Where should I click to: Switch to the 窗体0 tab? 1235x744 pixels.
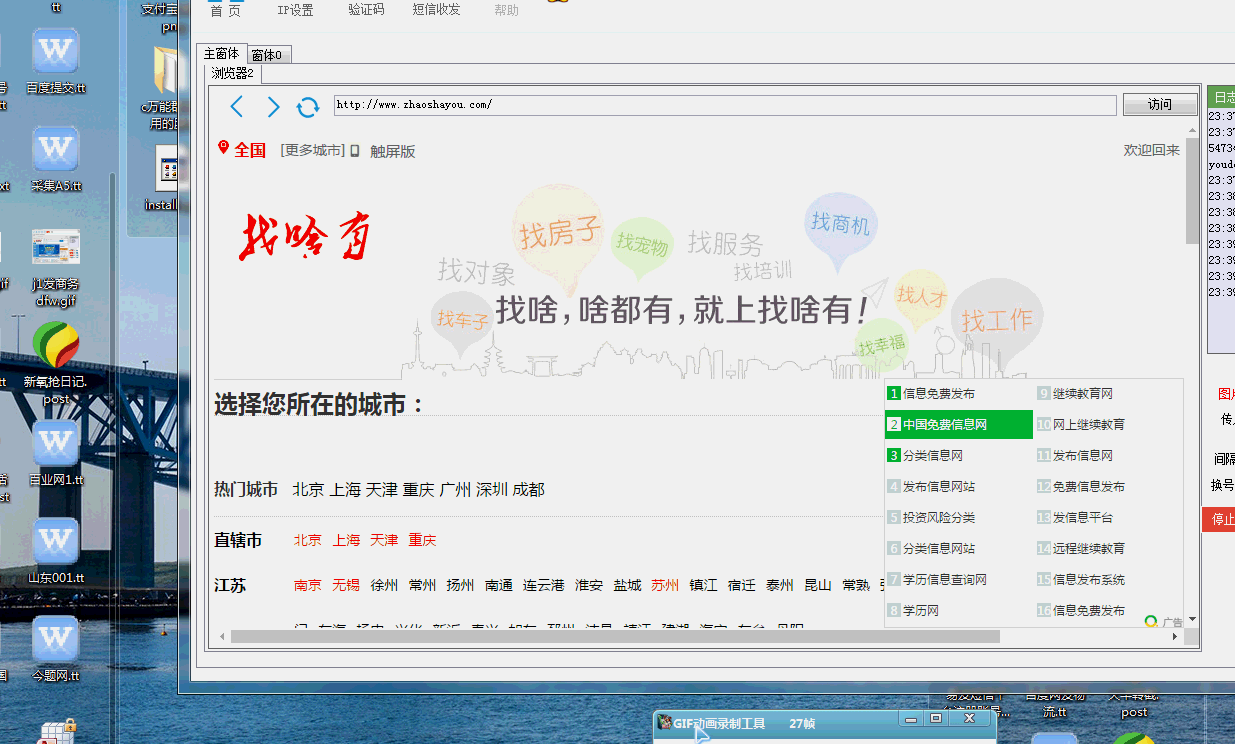(x=268, y=55)
